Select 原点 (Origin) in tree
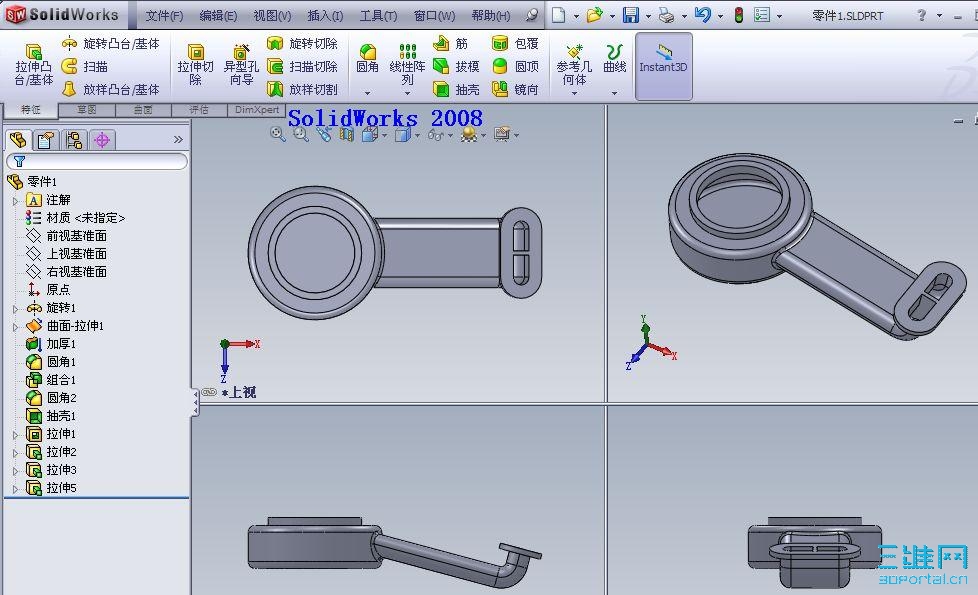 pos(48,289)
